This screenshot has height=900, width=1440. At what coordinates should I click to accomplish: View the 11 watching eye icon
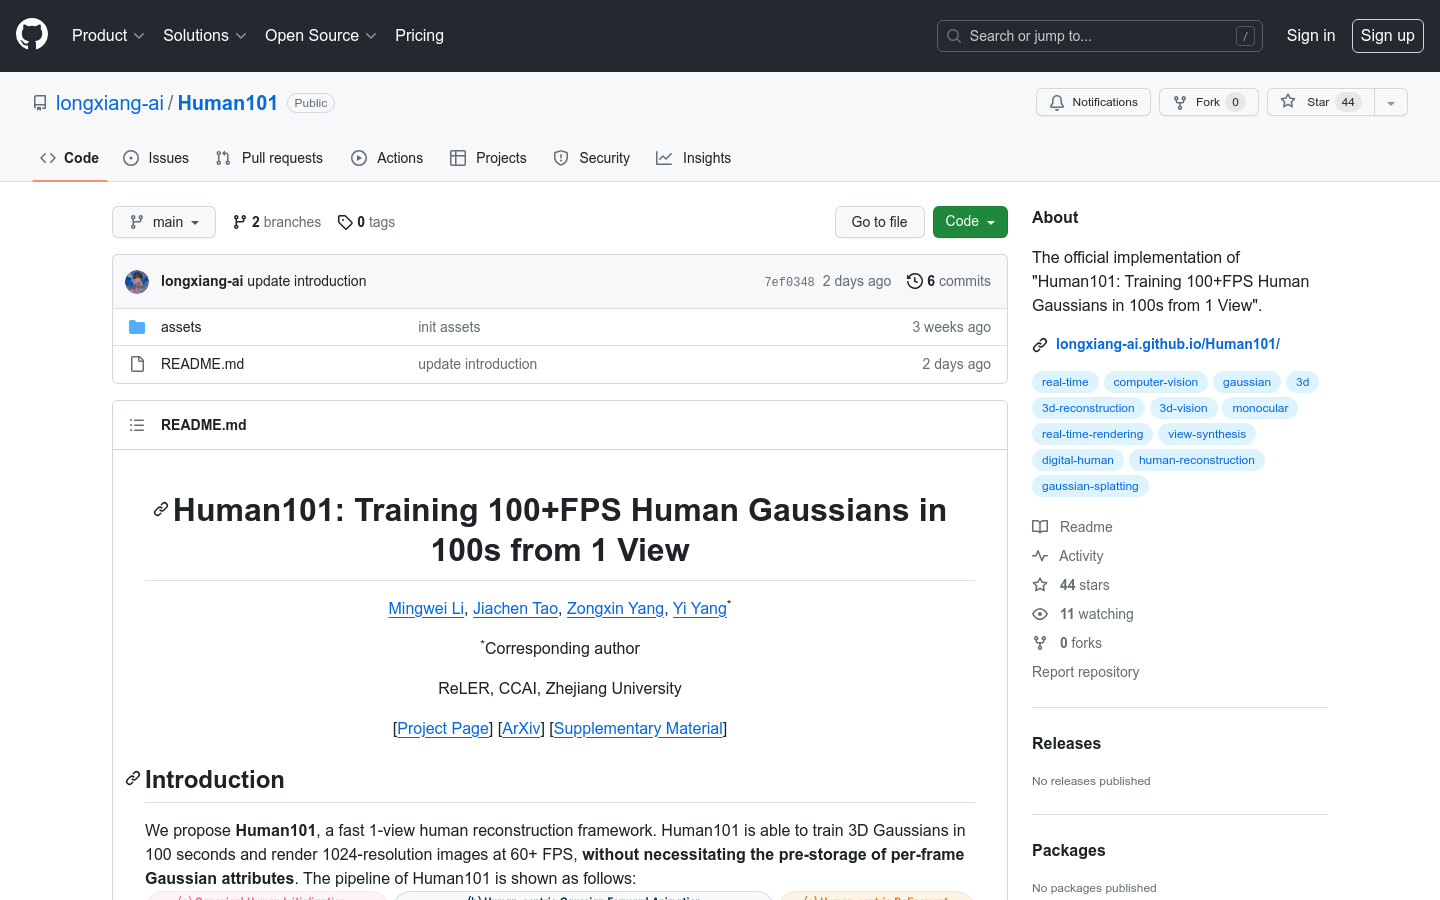point(1040,614)
